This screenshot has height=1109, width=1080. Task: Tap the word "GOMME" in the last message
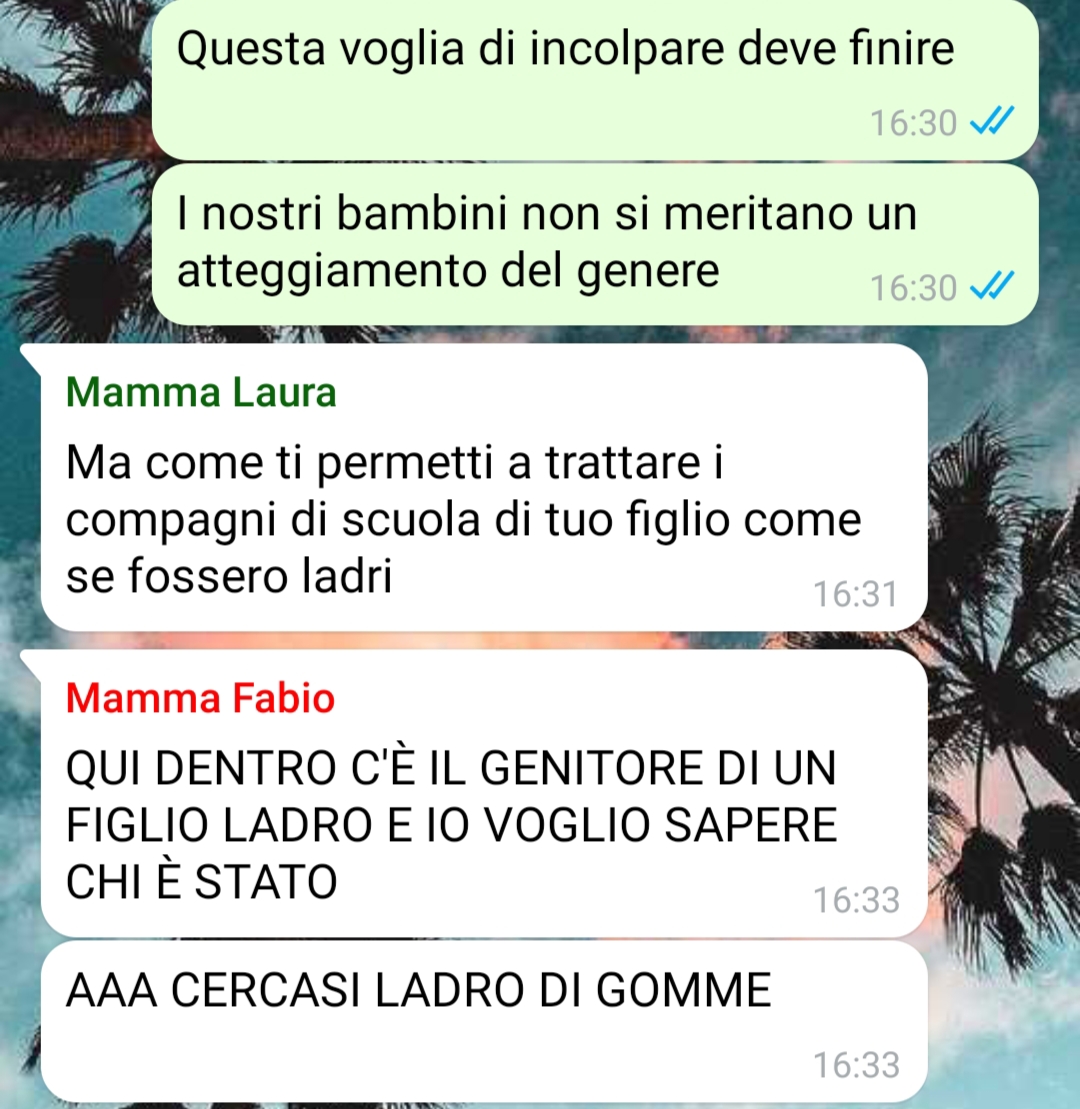coord(683,989)
